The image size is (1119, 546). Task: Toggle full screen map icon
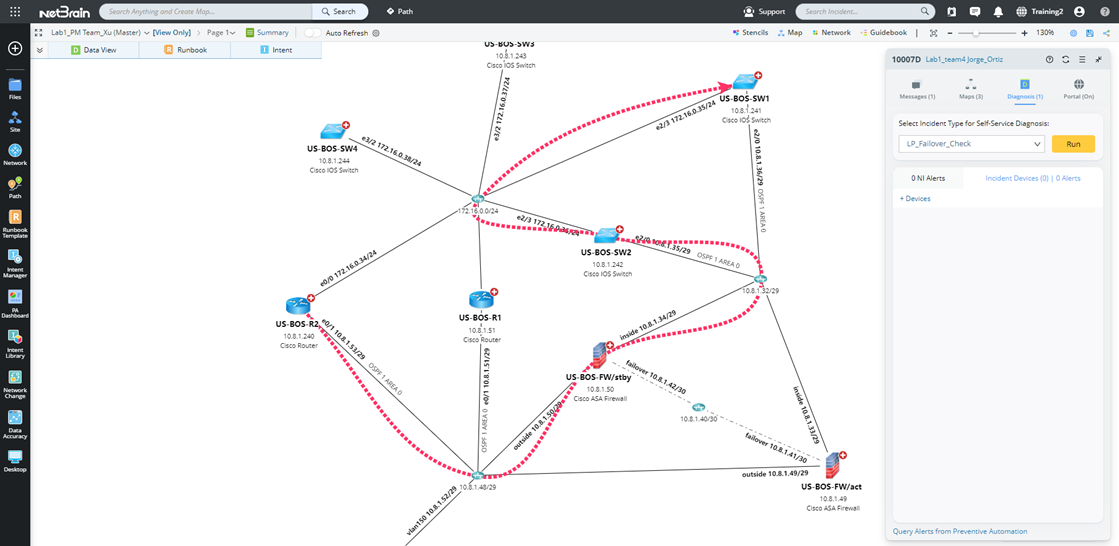tap(38, 33)
